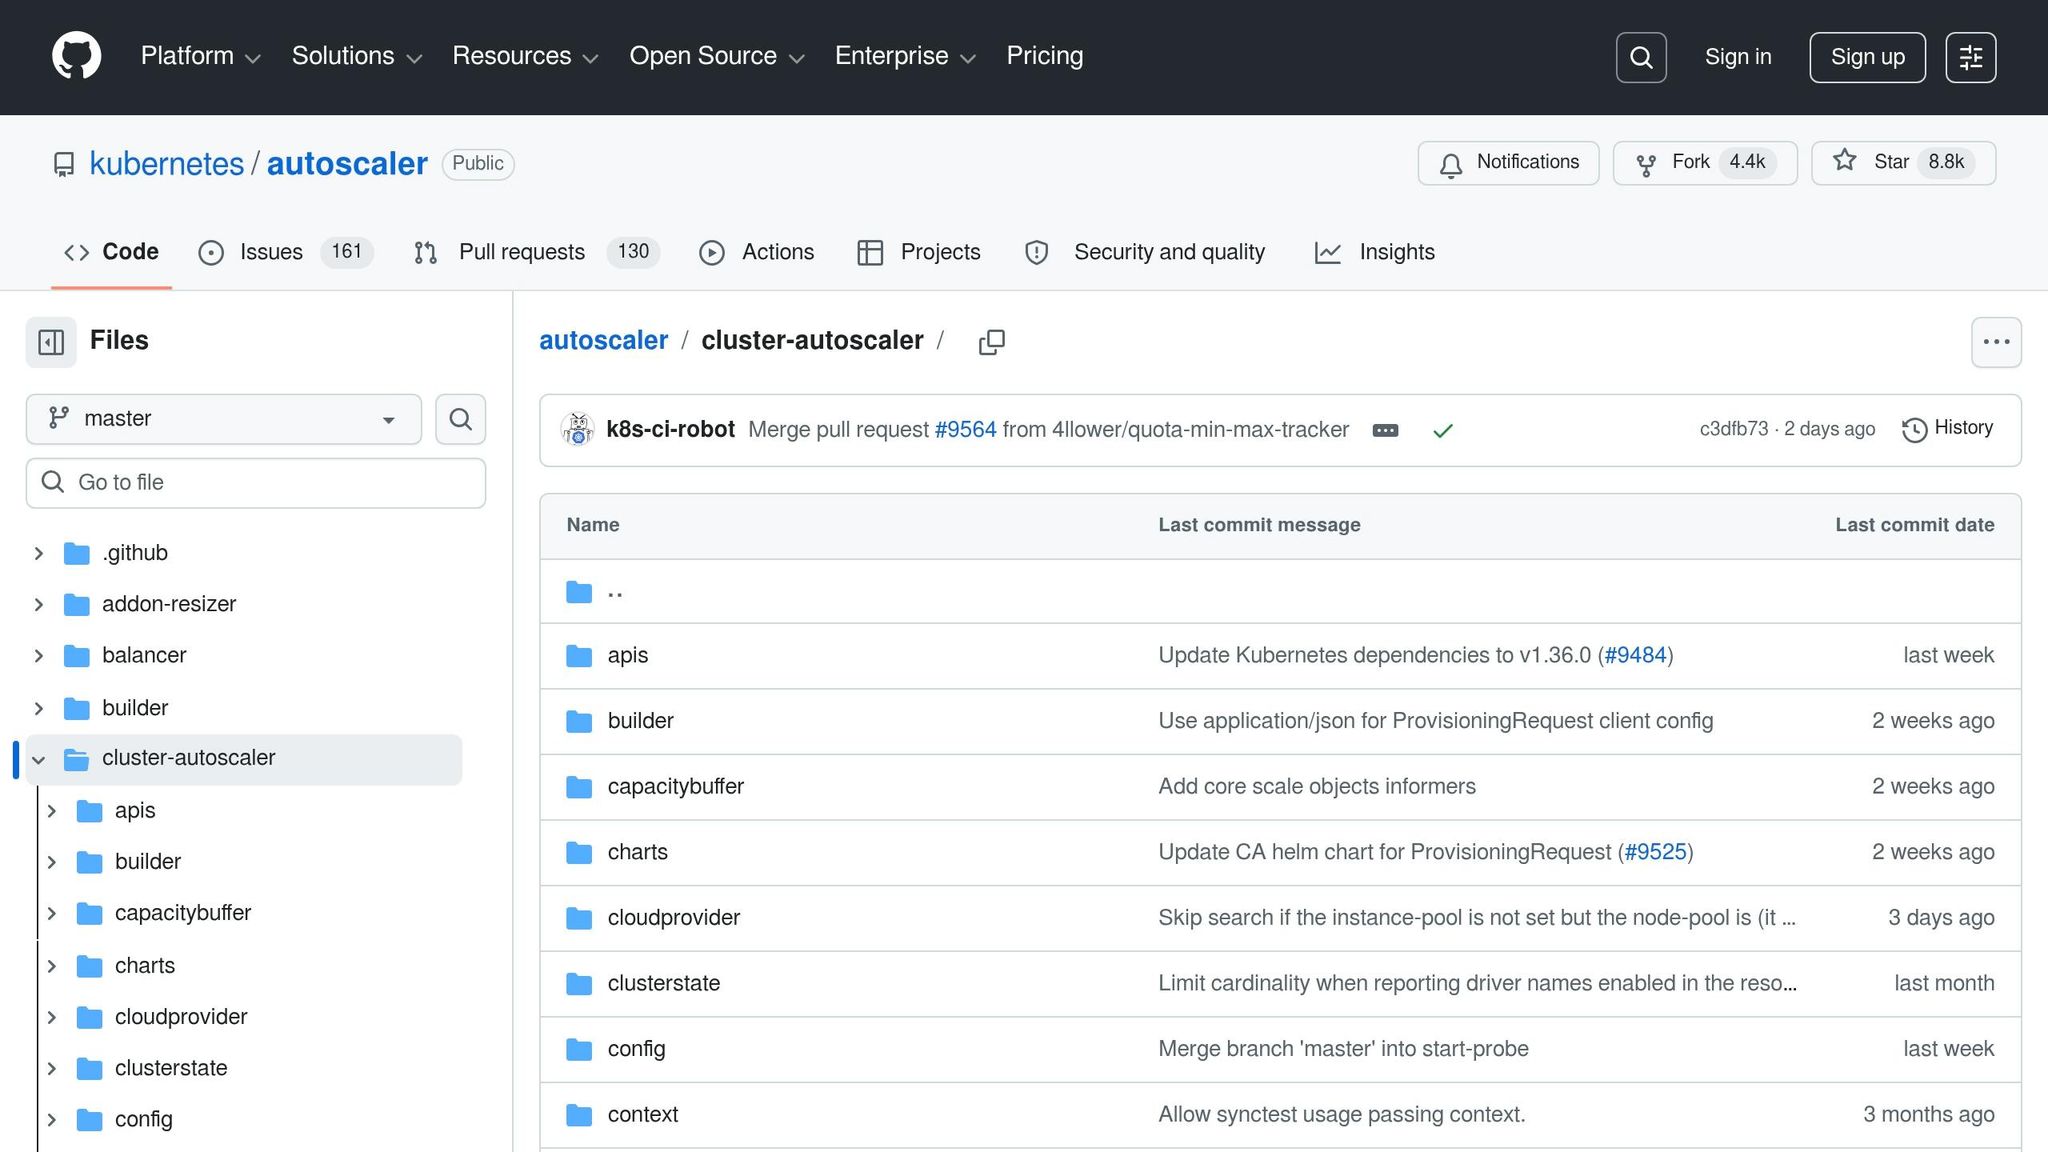Open commit hash c3dfb73
The width and height of the screenshot is (2048, 1152).
(1733, 430)
